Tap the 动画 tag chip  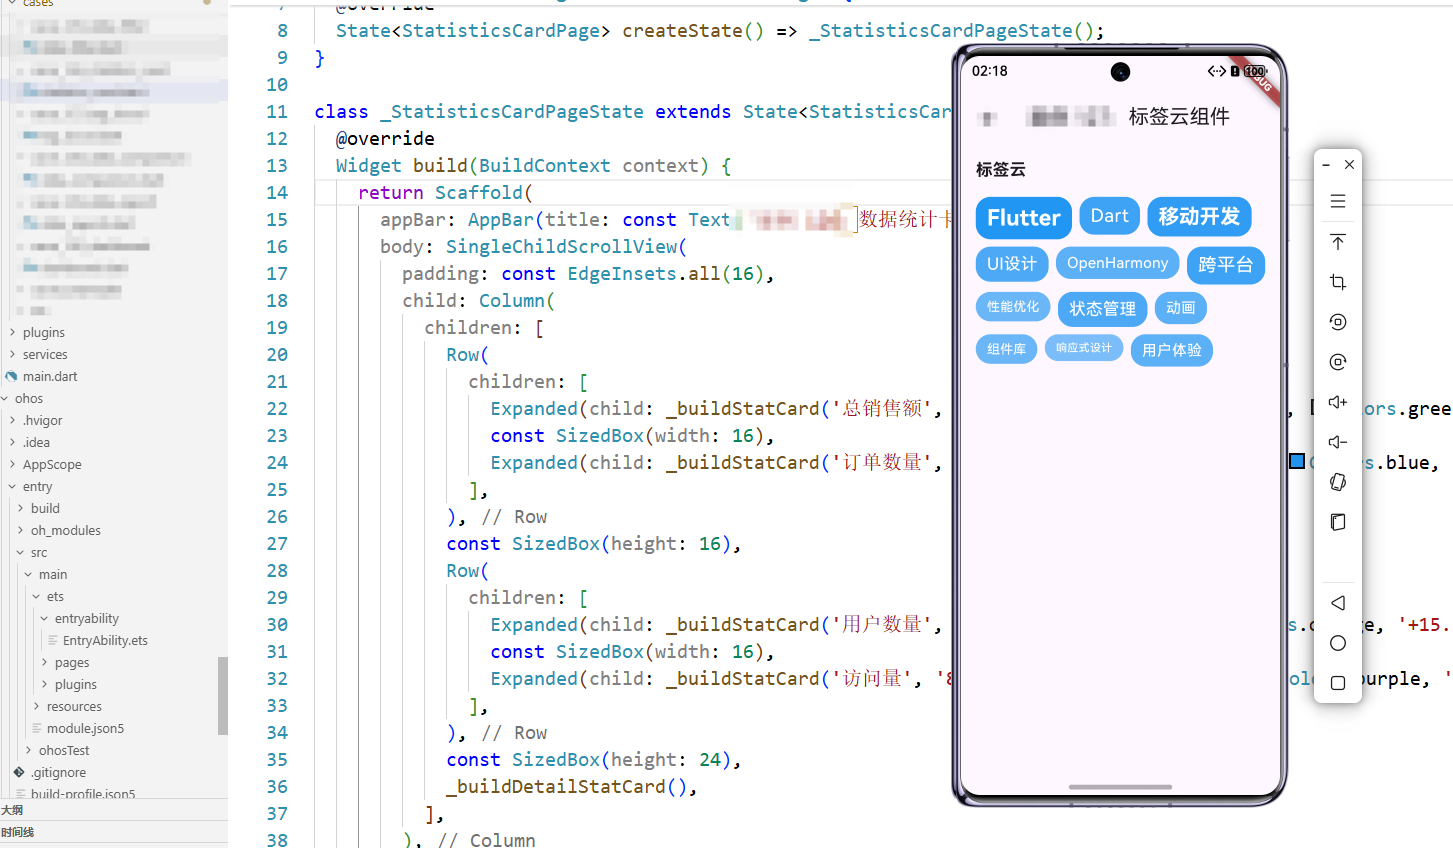[1181, 308]
